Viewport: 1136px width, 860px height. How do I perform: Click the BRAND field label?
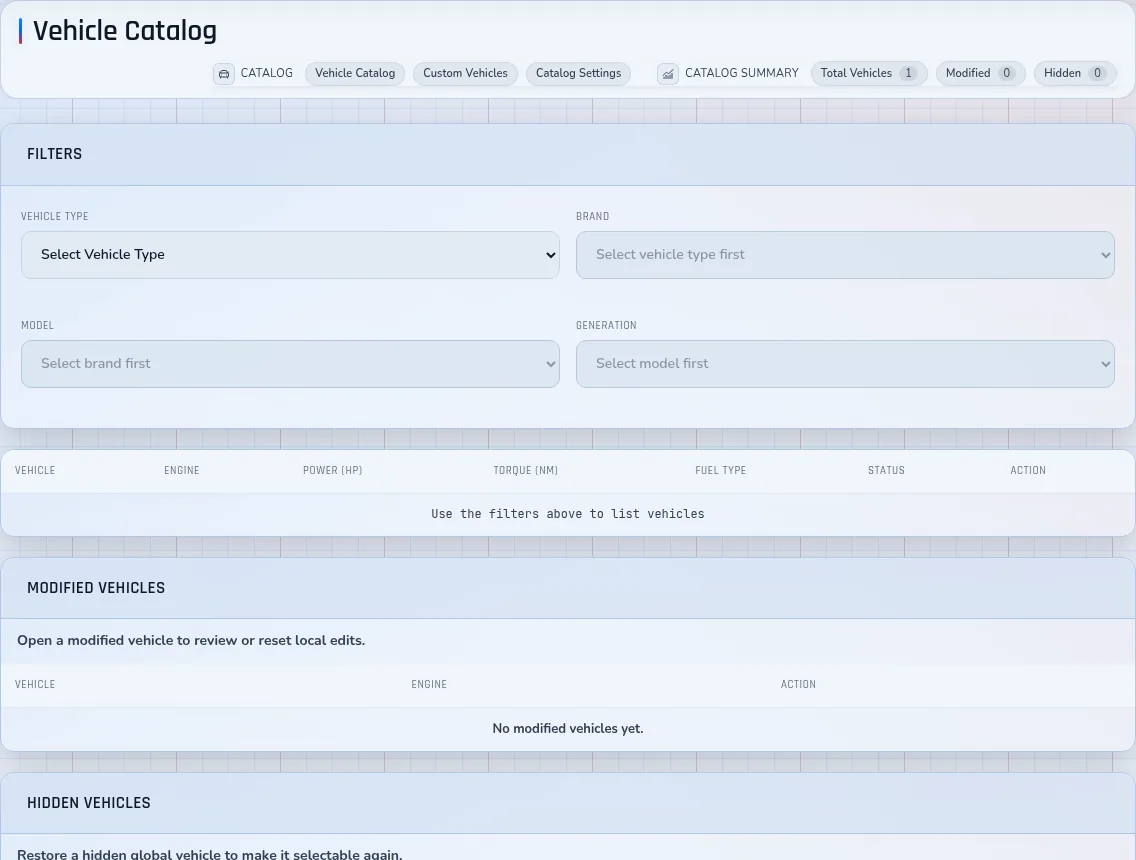593,217
